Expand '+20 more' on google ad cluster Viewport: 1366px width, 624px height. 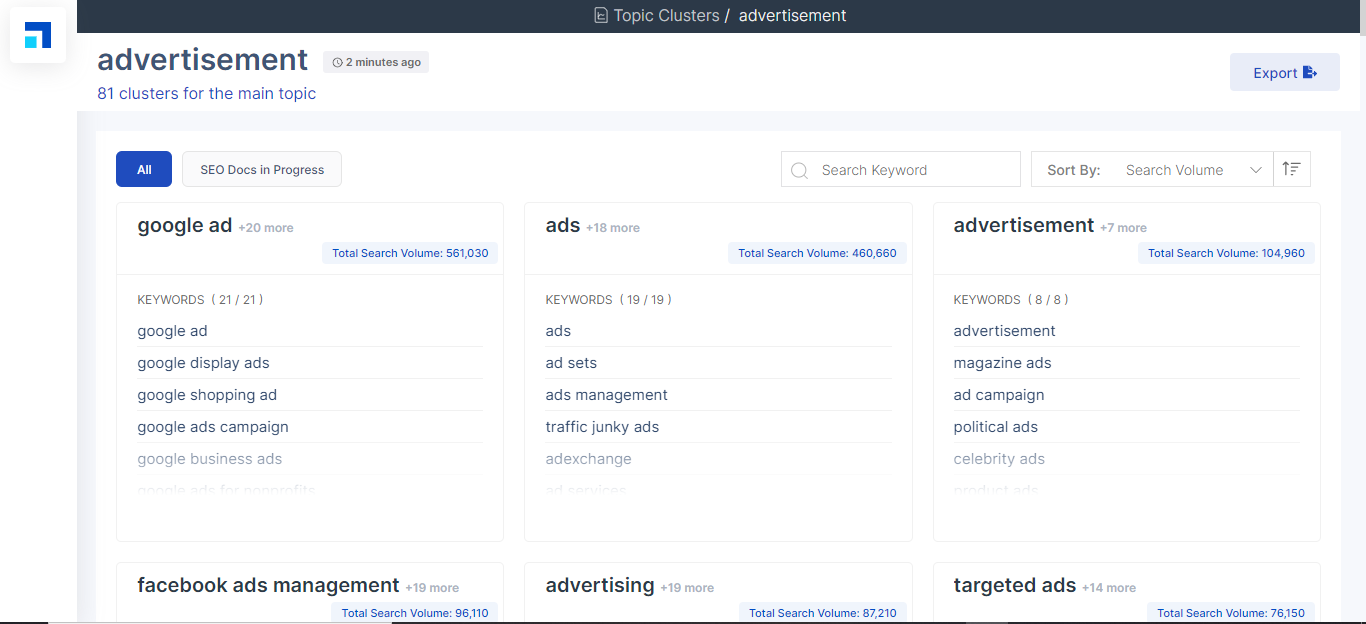tap(266, 228)
